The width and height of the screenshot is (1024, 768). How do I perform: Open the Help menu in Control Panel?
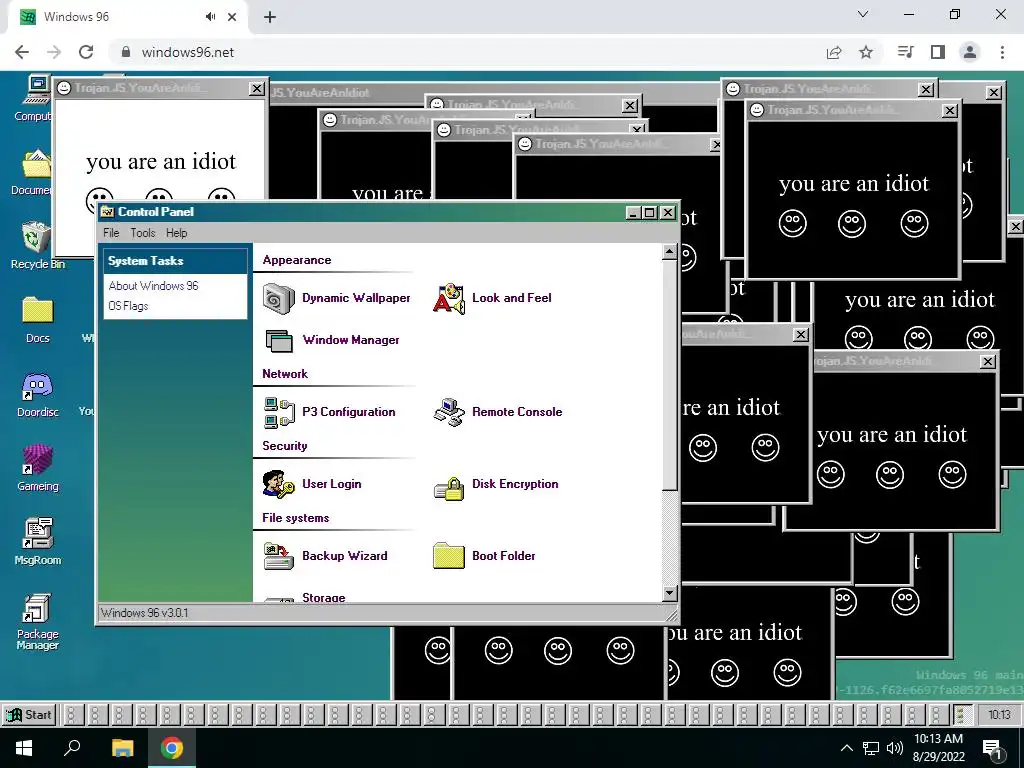176,233
